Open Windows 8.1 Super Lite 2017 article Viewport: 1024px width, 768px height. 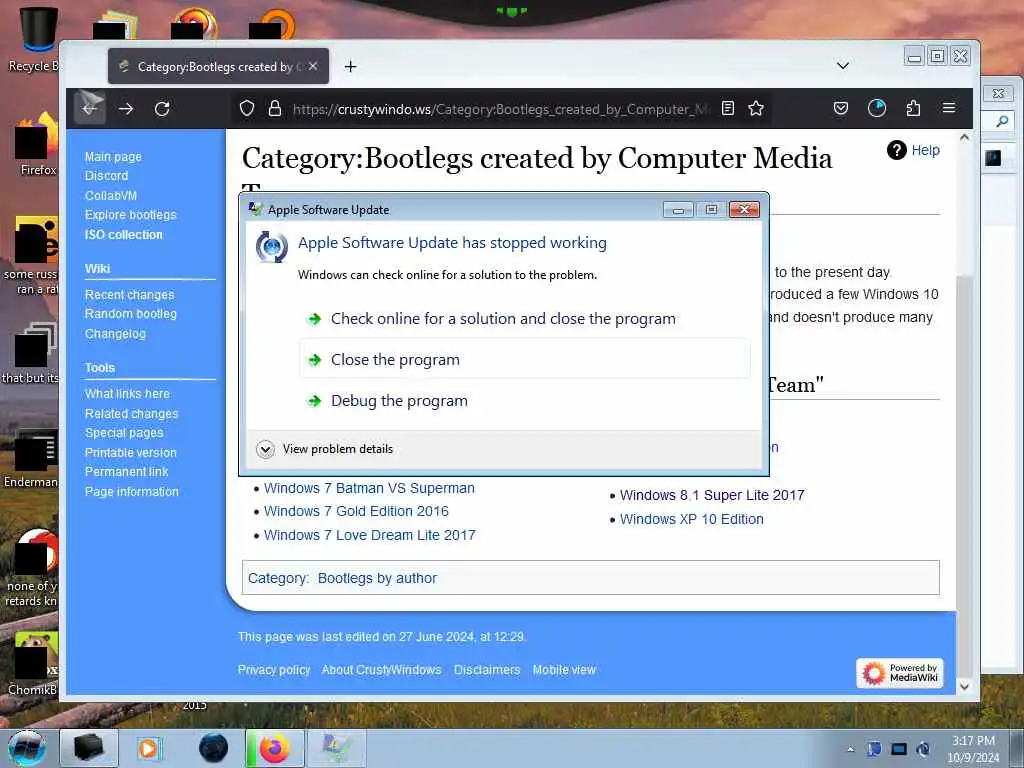[712, 495]
